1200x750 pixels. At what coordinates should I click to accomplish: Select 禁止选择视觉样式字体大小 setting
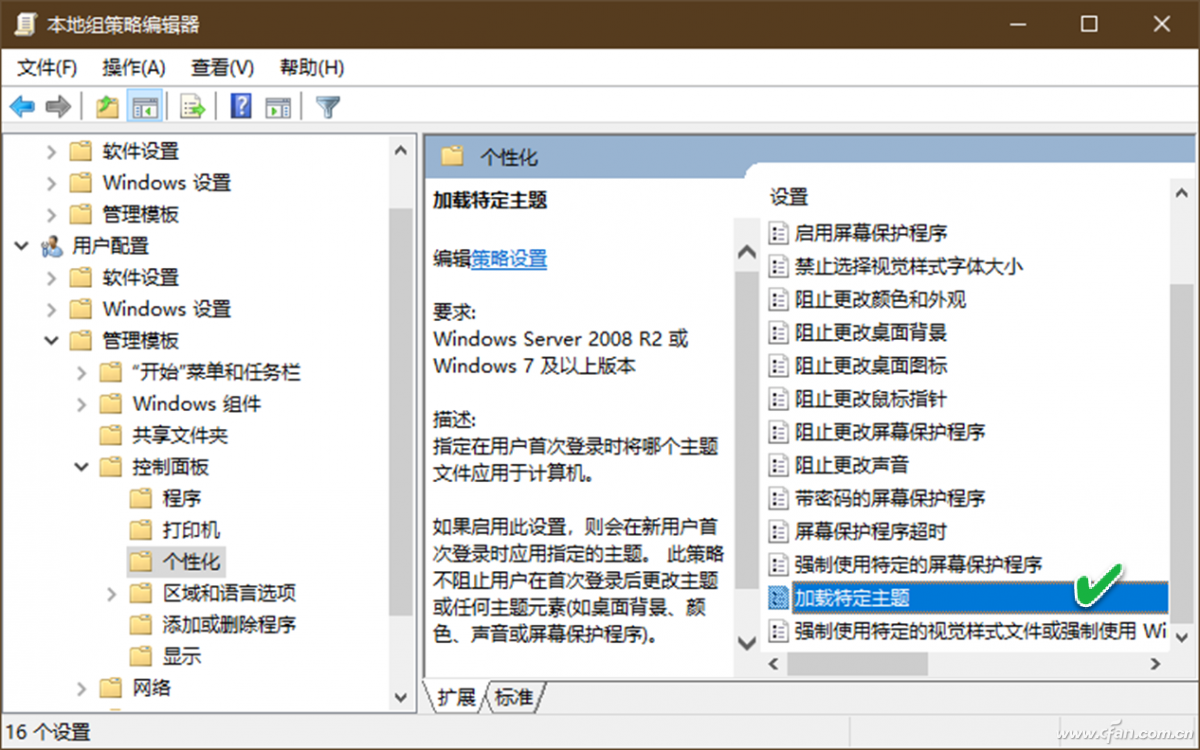(x=909, y=266)
